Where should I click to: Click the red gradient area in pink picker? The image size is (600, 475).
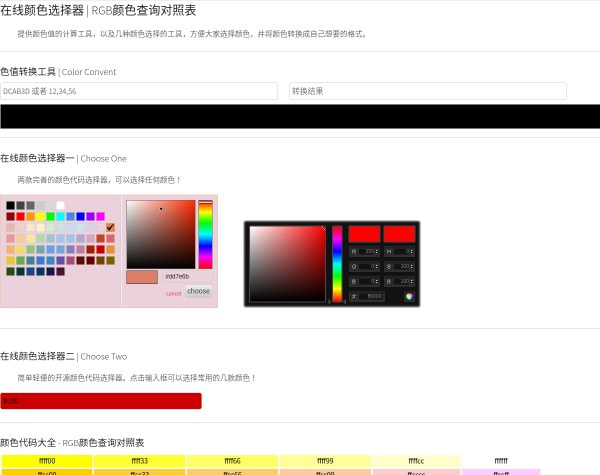[160, 234]
